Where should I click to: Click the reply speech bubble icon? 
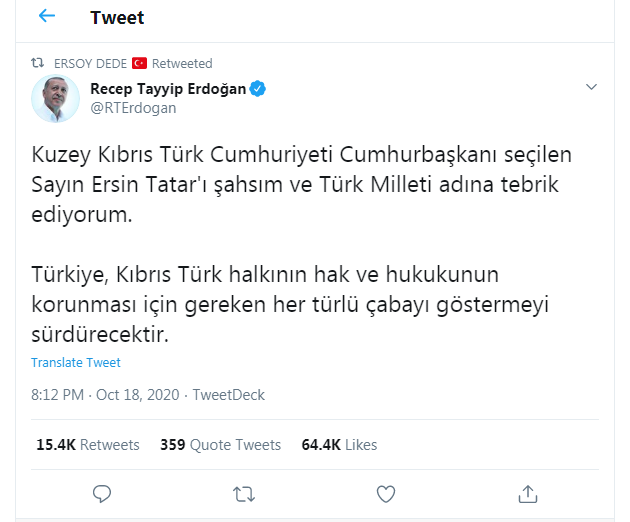pyautogui.click(x=101, y=492)
